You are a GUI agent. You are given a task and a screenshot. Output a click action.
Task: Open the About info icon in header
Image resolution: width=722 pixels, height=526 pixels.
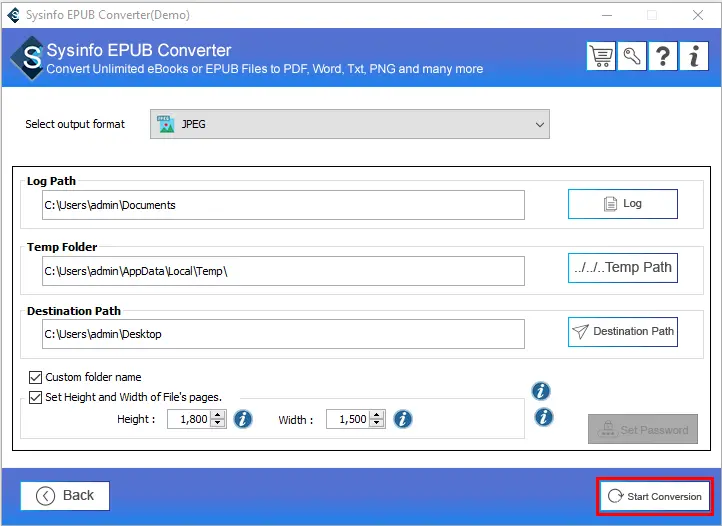(x=694, y=56)
